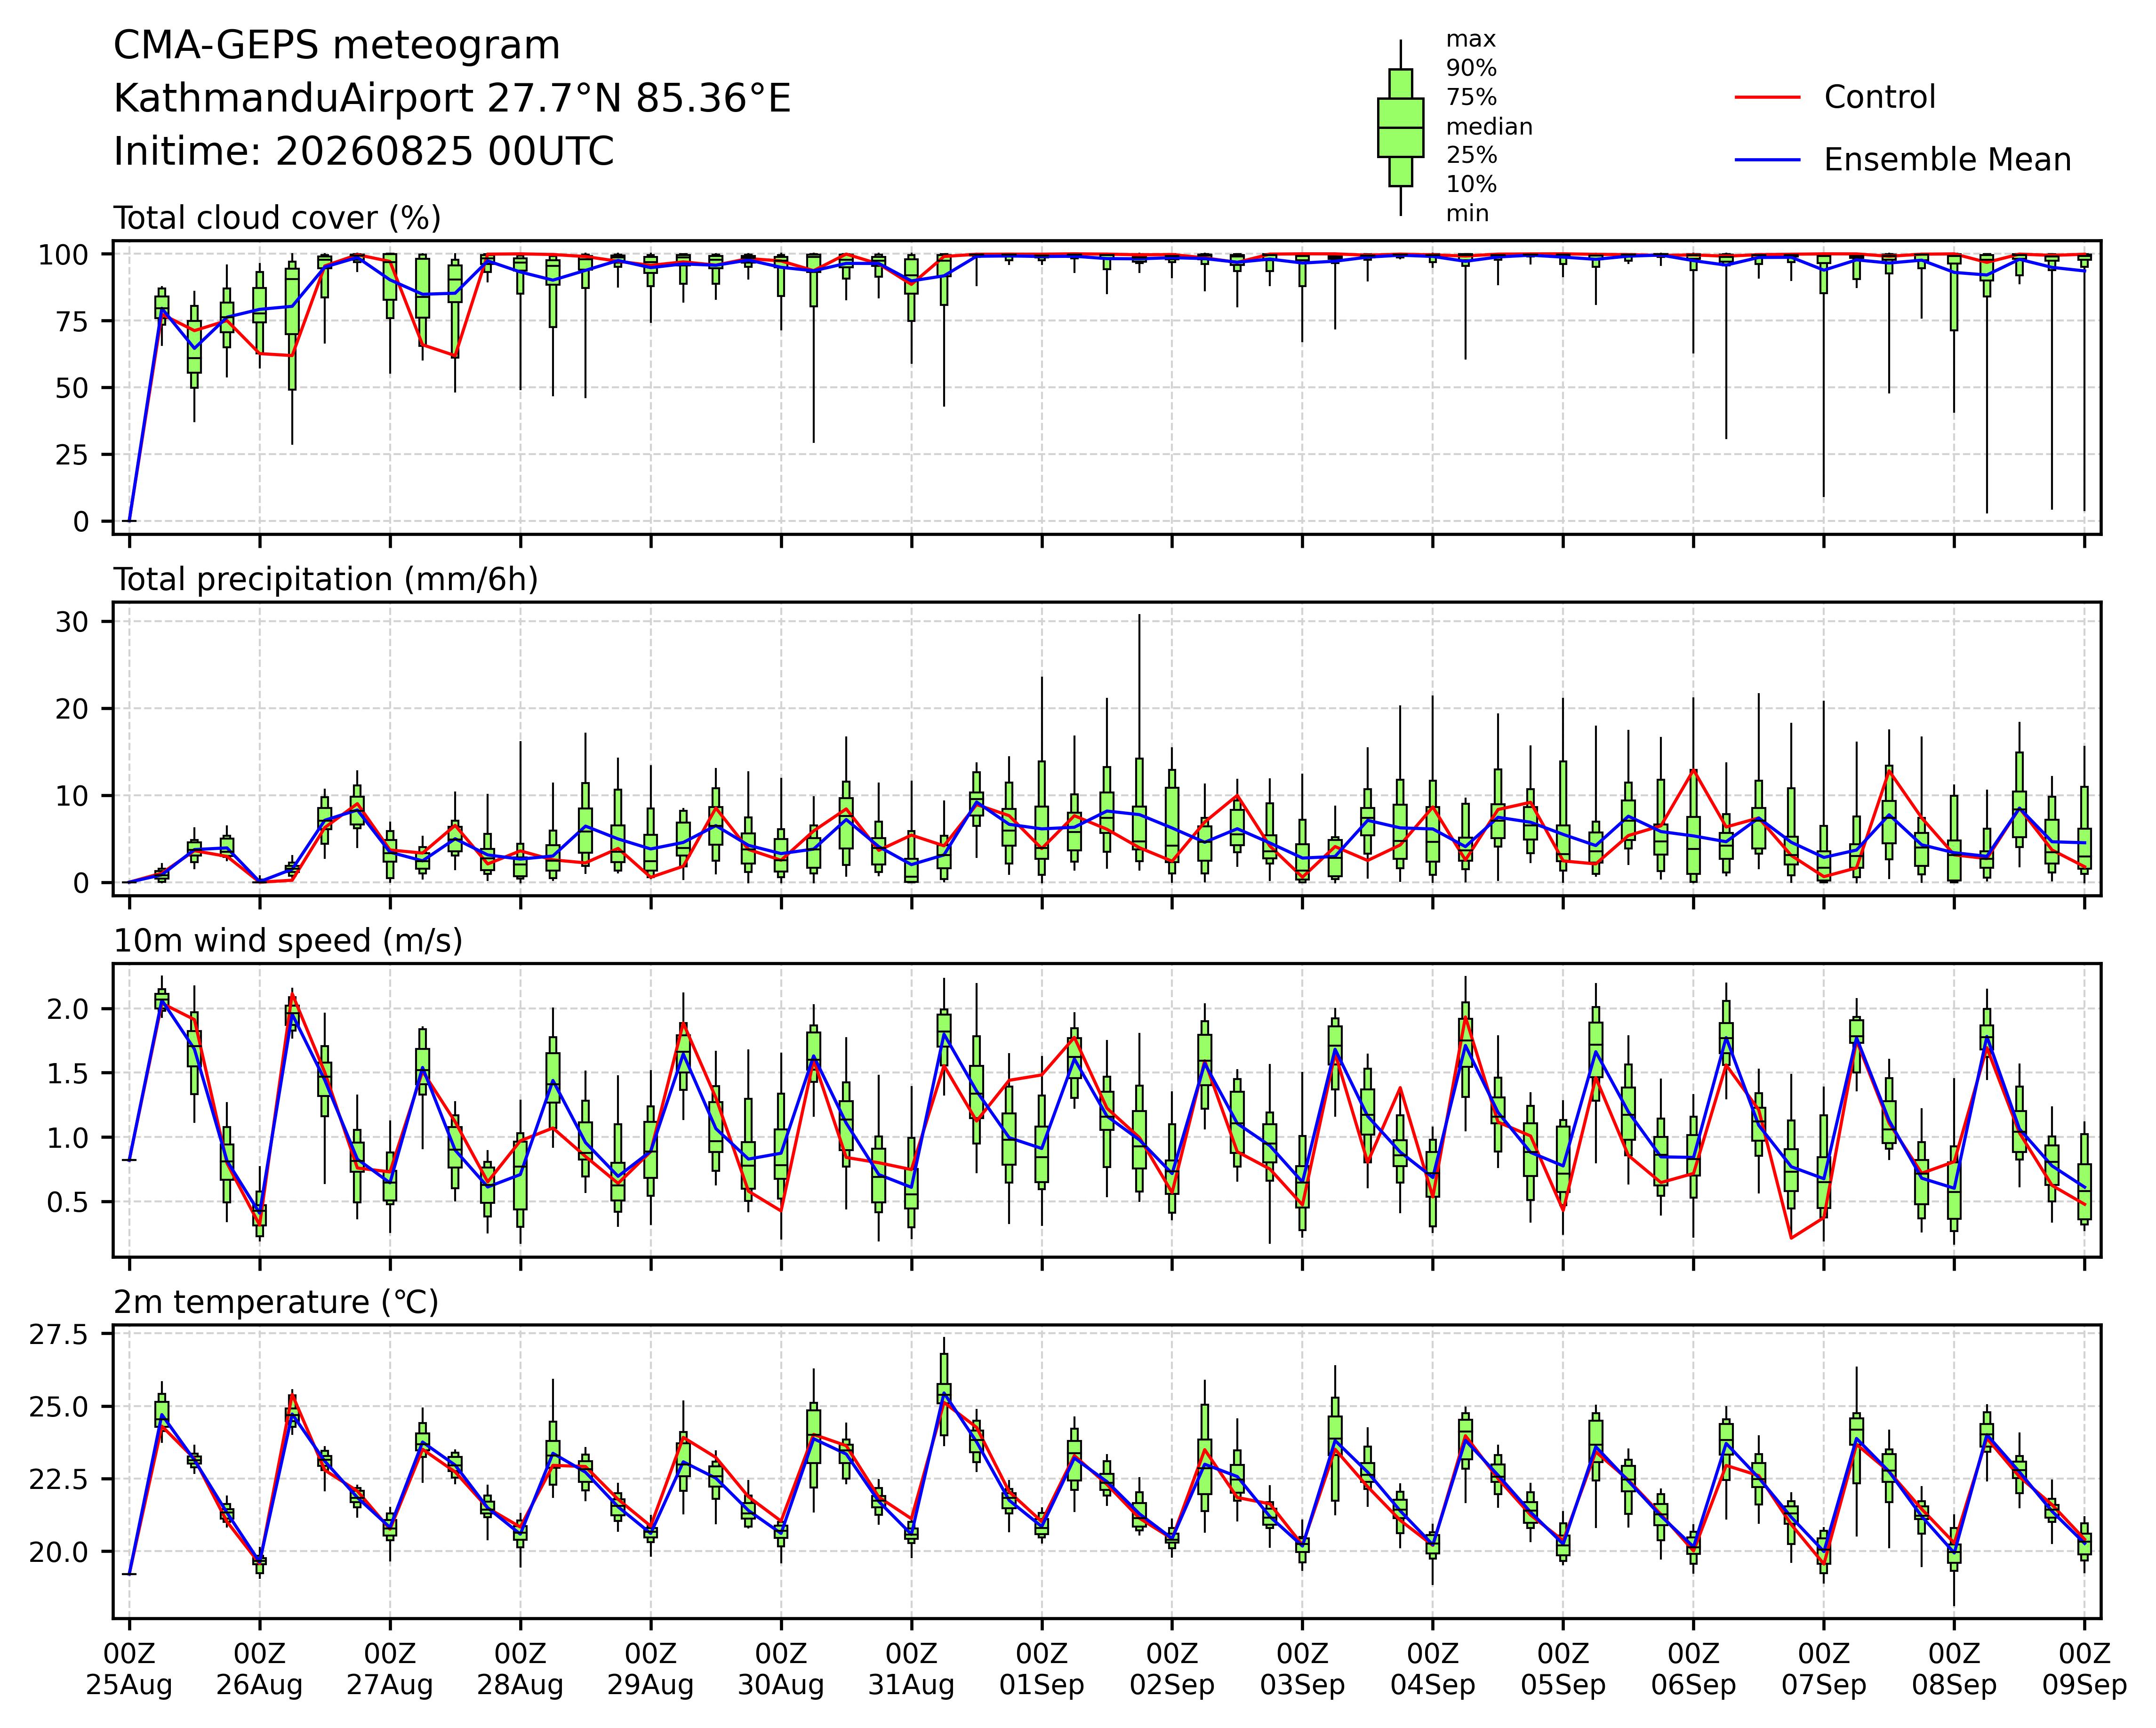Image resolution: width=2156 pixels, height=1728 pixels.
Task: Click the 2m temperature panel title
Action: tap(276, 1303)
